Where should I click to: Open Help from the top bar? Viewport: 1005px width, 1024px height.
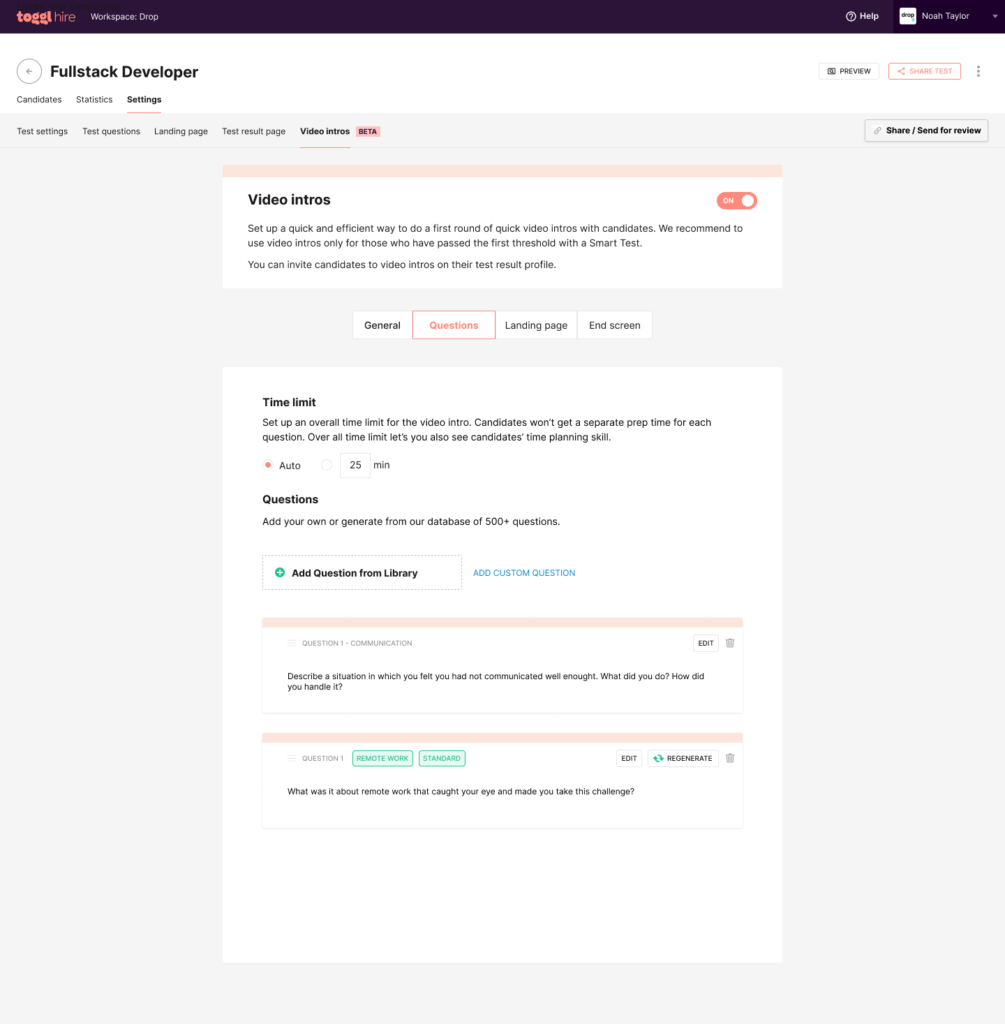coord(862,16)
